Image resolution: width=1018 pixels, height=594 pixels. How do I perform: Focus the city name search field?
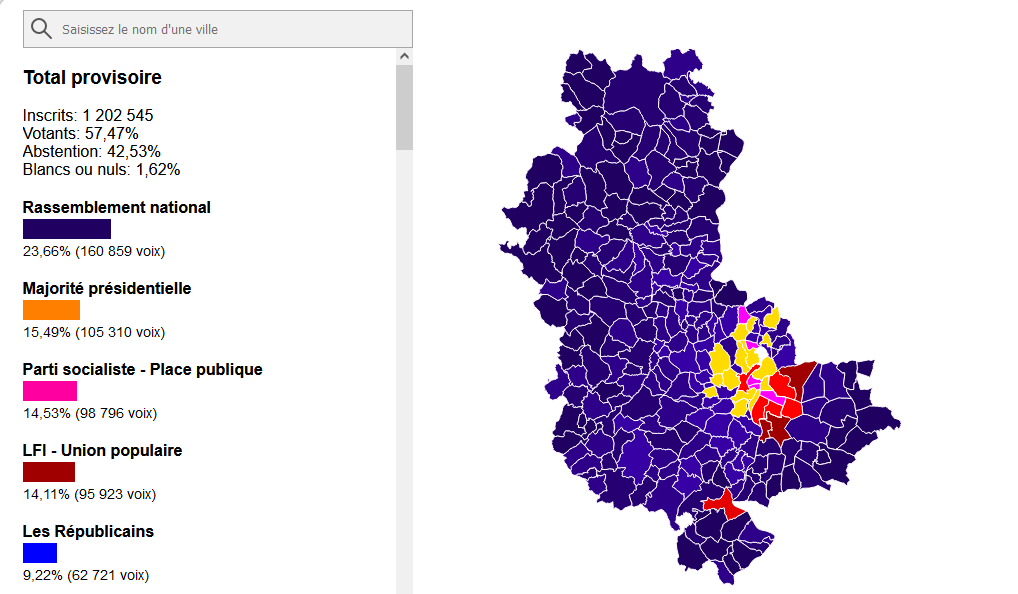pos(217,29)
